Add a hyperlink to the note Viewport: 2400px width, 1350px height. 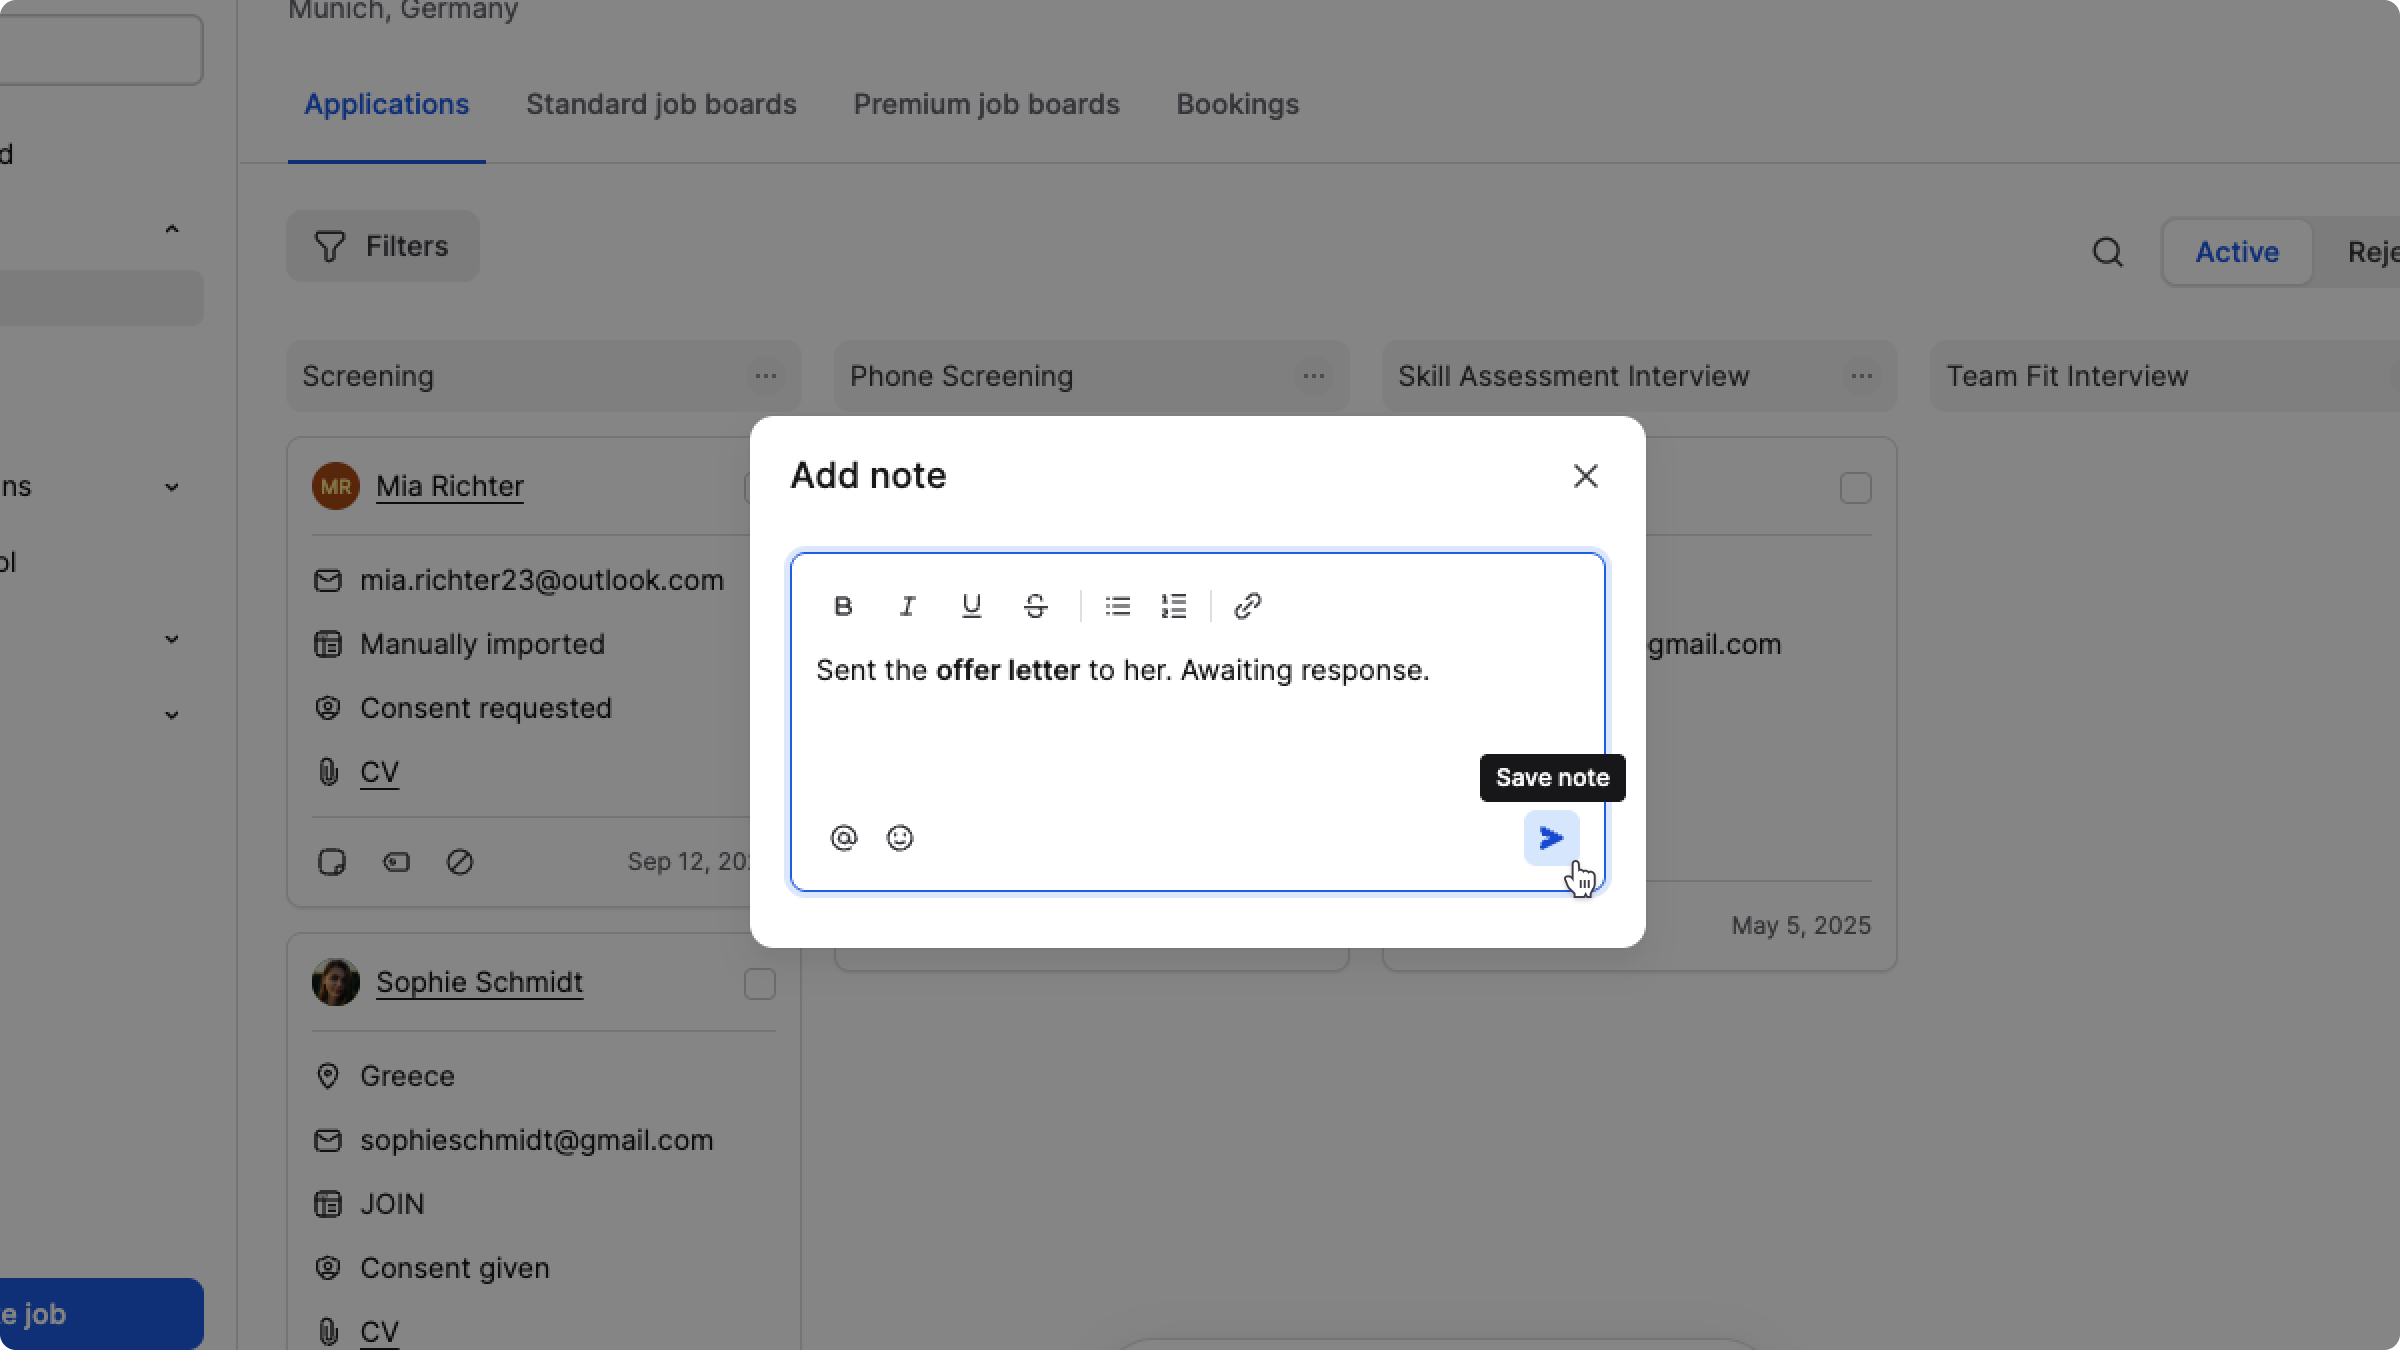click(x=1247, y=606)
